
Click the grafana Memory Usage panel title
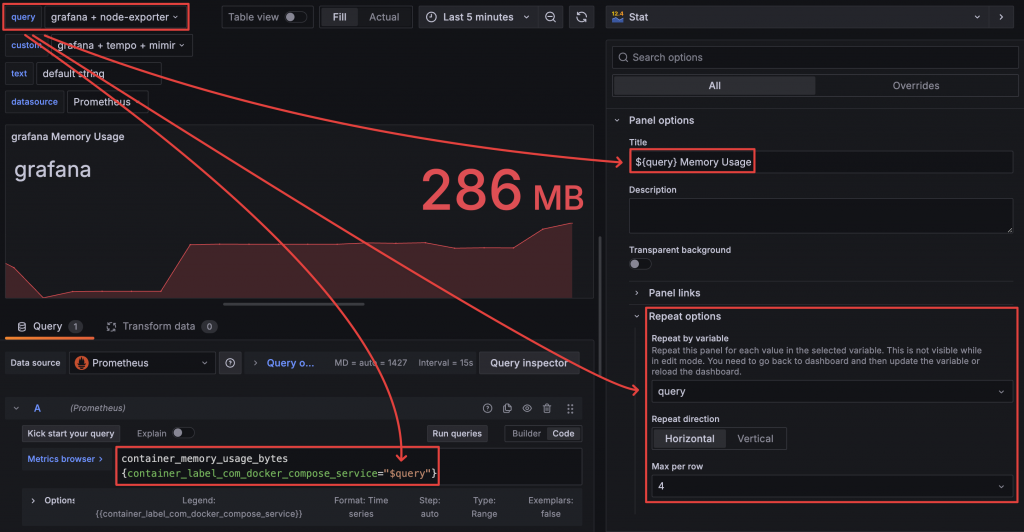pyautogui.click(x=68, y=136)
